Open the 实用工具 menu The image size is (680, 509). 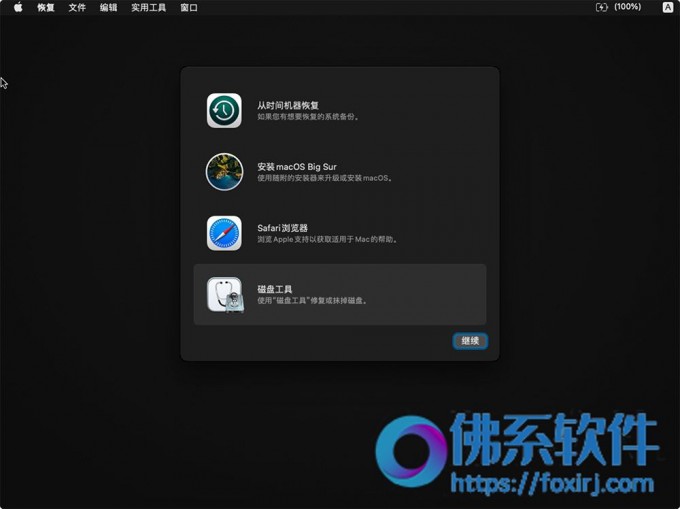(148, 7)
